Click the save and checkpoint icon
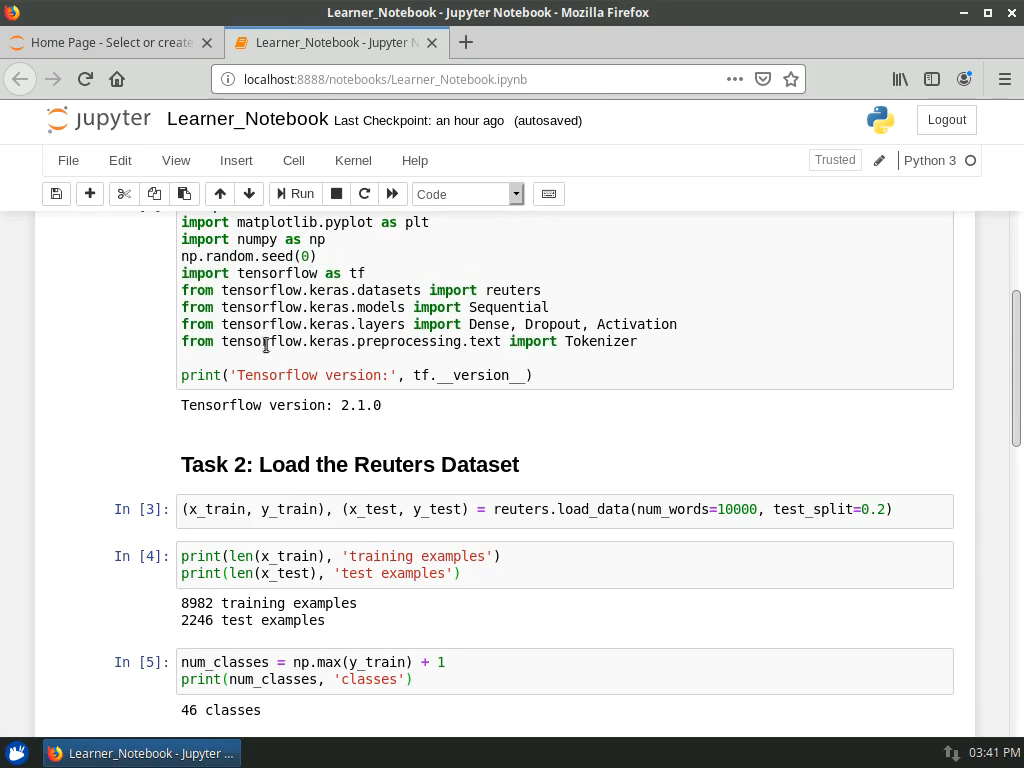Viewport: 1024px width, 768px height. click(x=56, y=194)
